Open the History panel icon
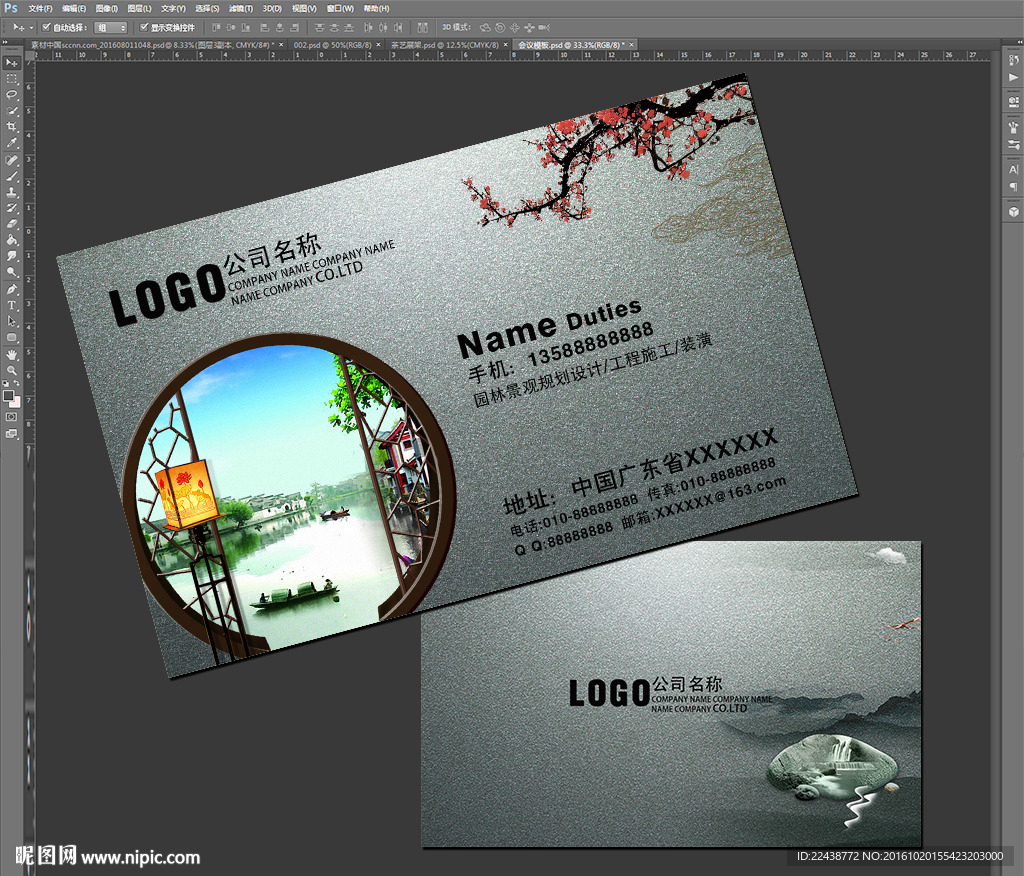1024x876 pixels. (x=1013, y=61)
